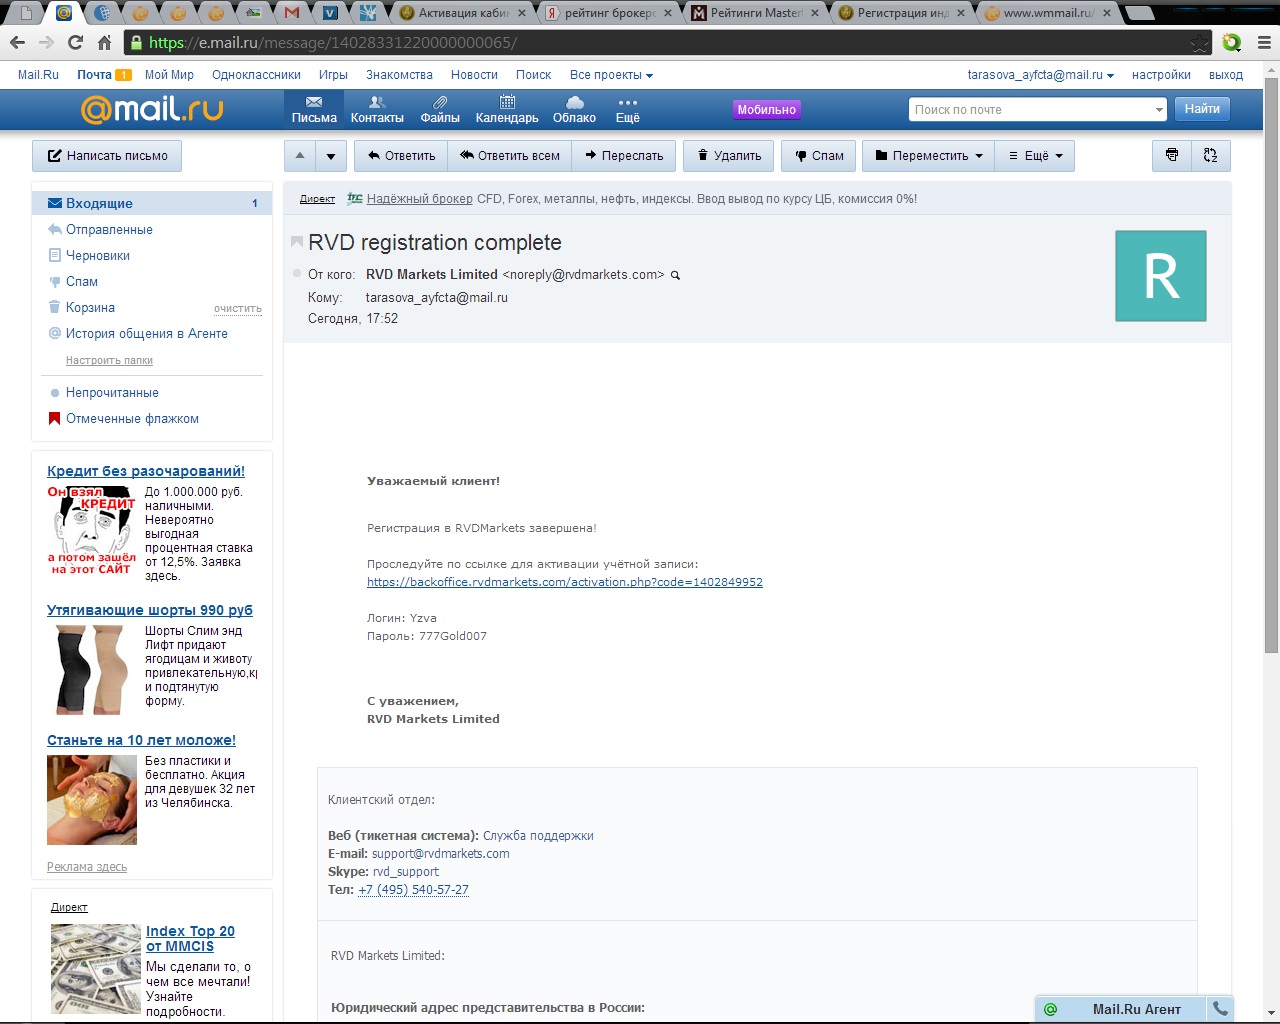Click Удалить delete button

[x=729, y=155]
